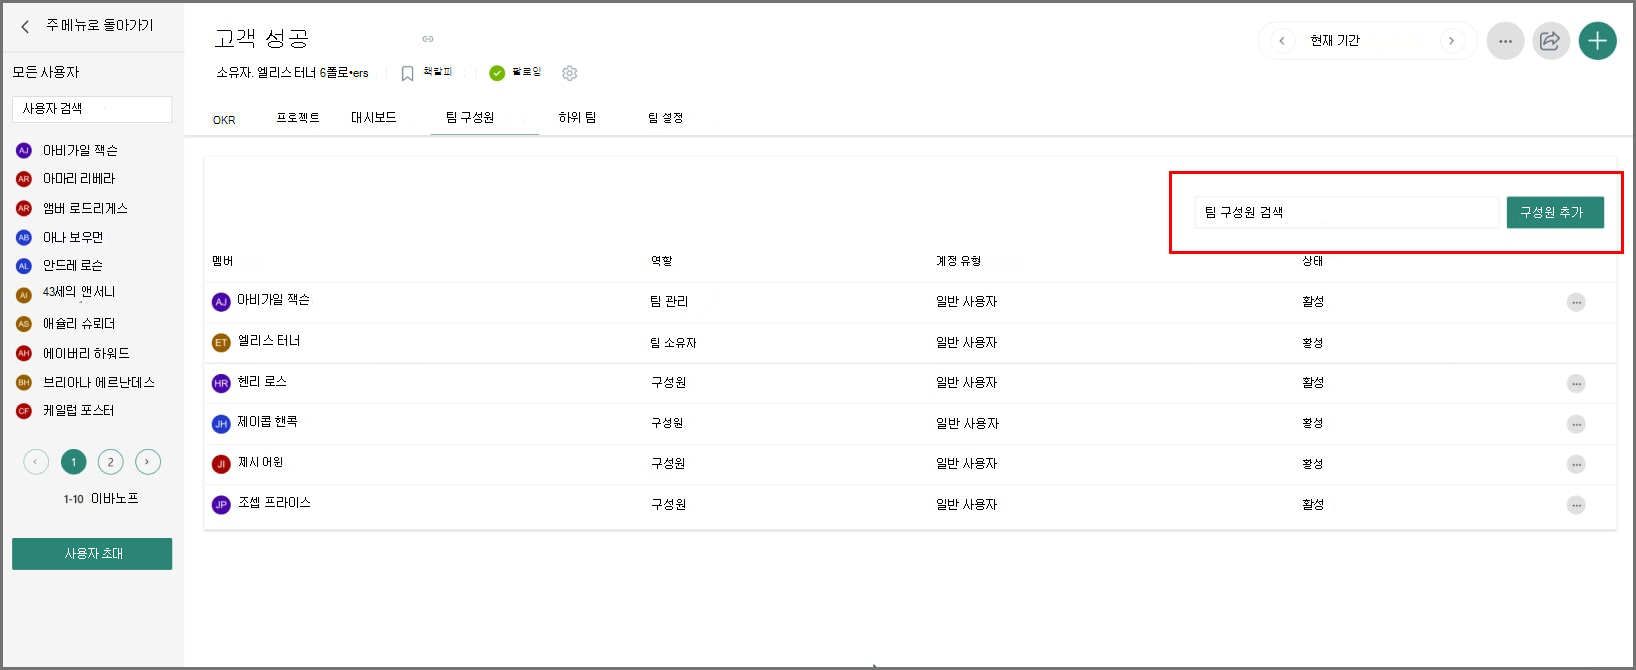Viewport: 1636px width, 670px height.
Task: Open current period selector 현재 기간
Action: click(x=1335, y=41)
